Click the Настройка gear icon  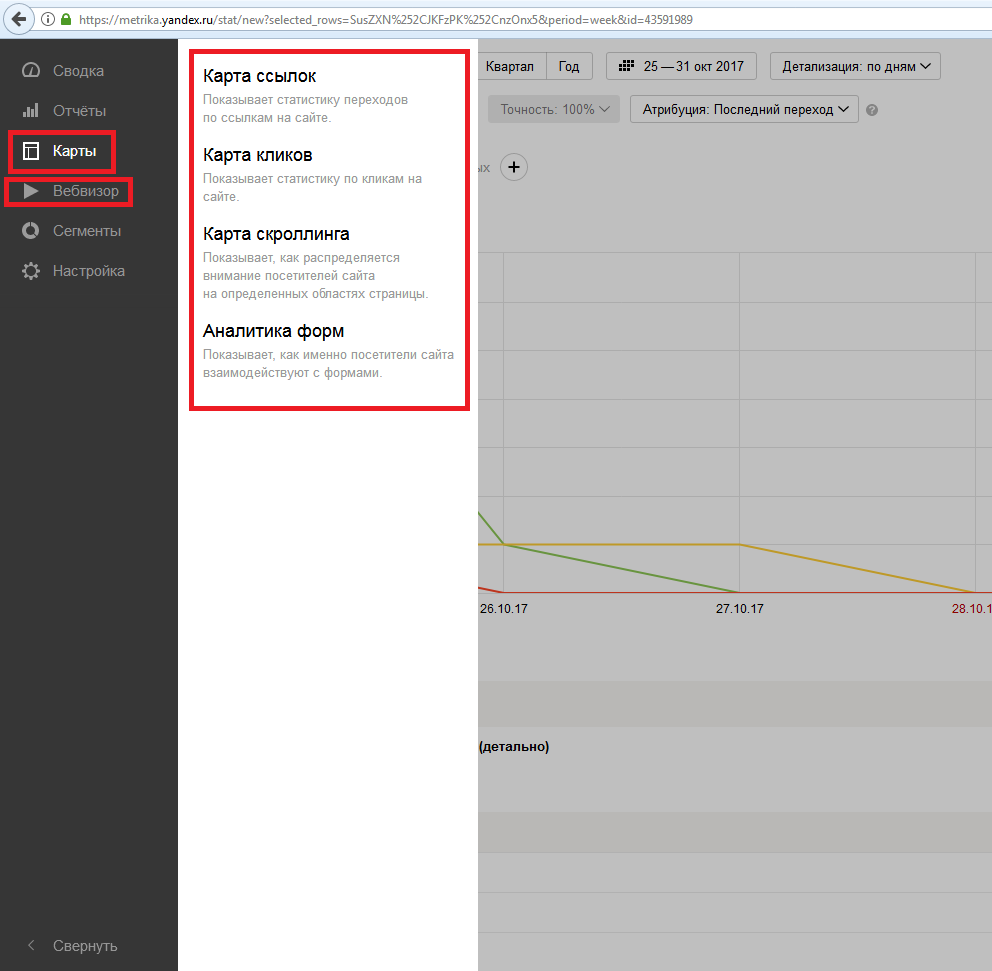tap(30, 271)
